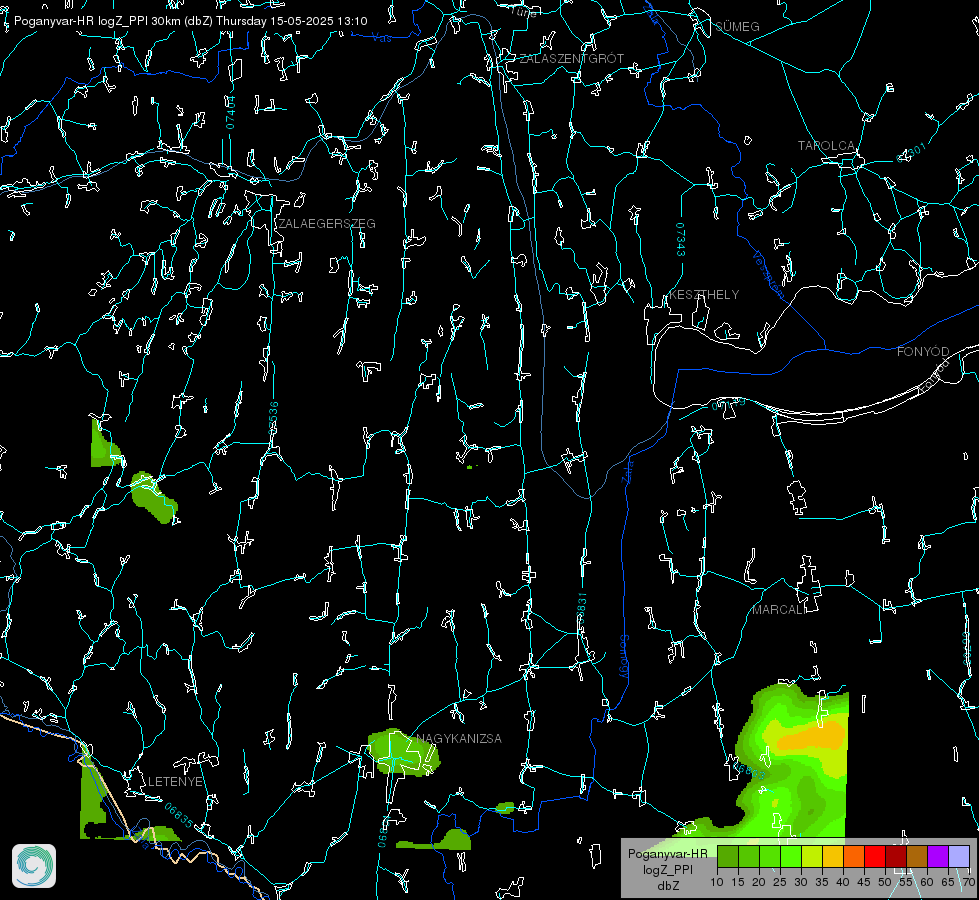
Task: Pick the 35–40 dBZ yellow swatch
Action: click(833, 856)
